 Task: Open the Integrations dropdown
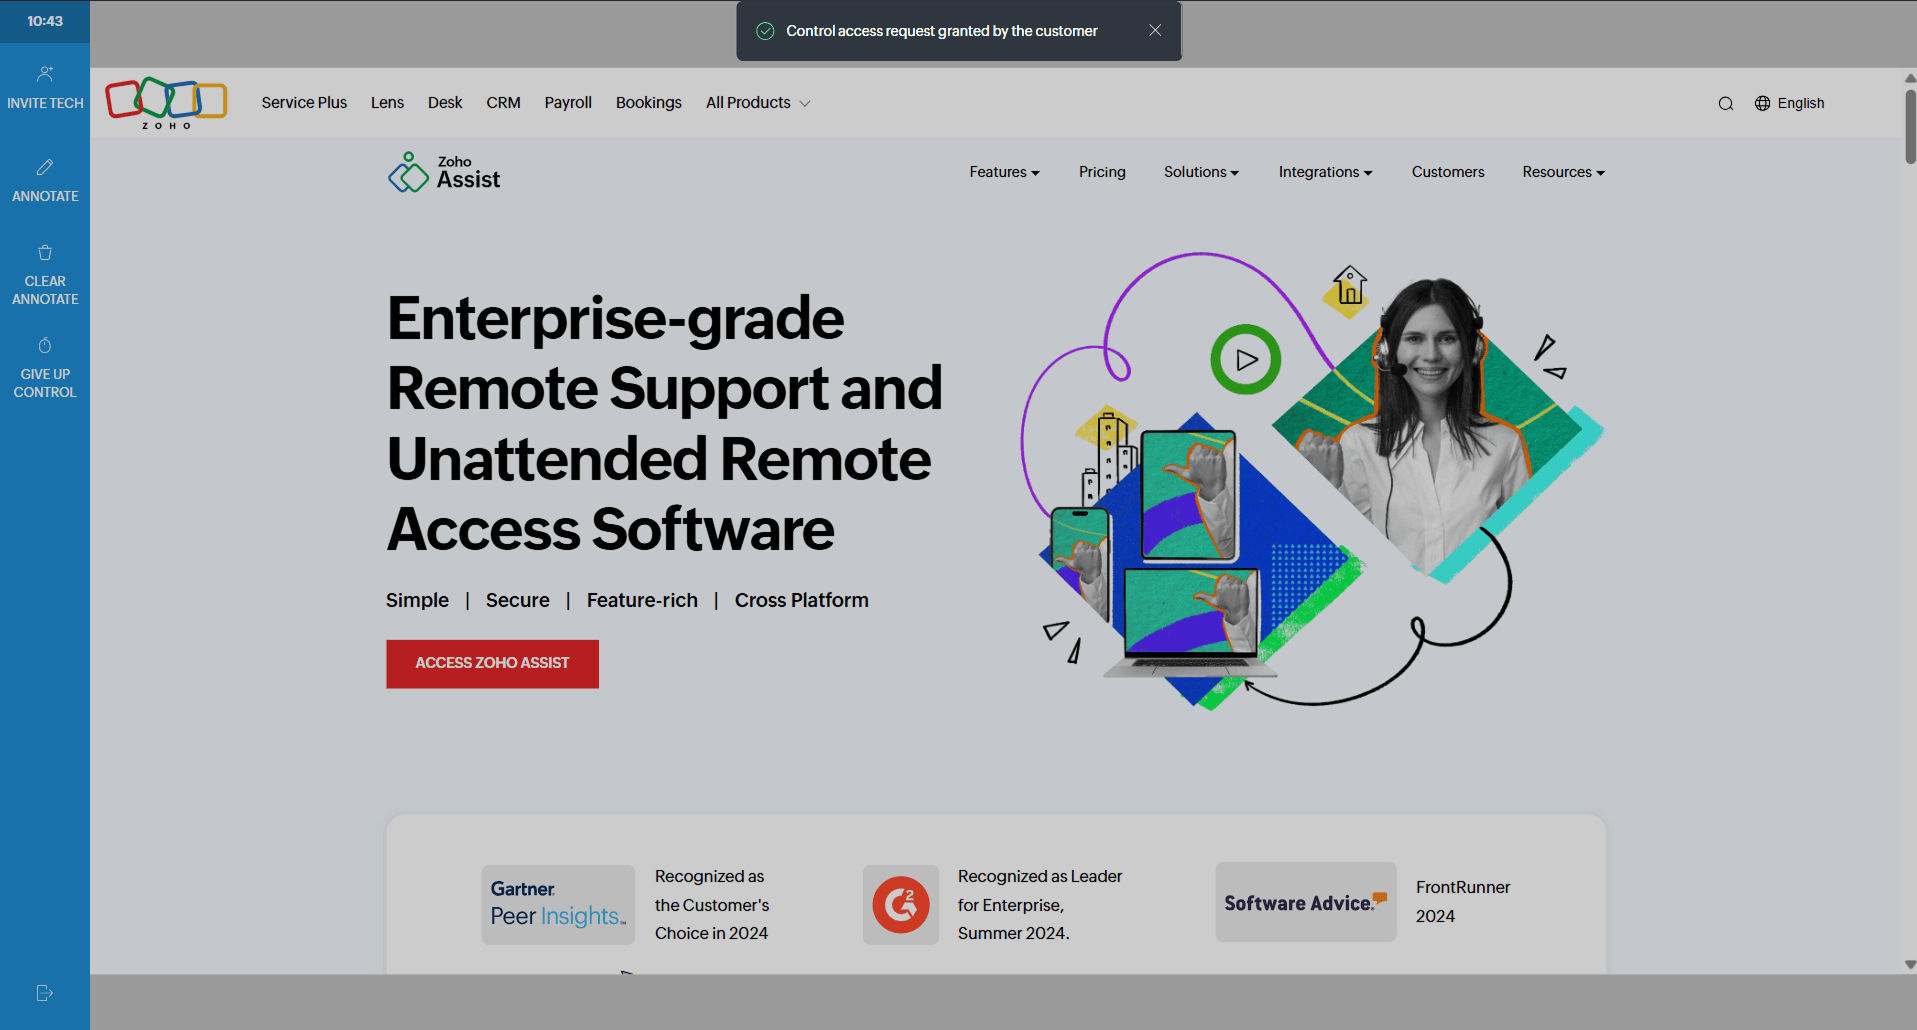coord(1325,172)
